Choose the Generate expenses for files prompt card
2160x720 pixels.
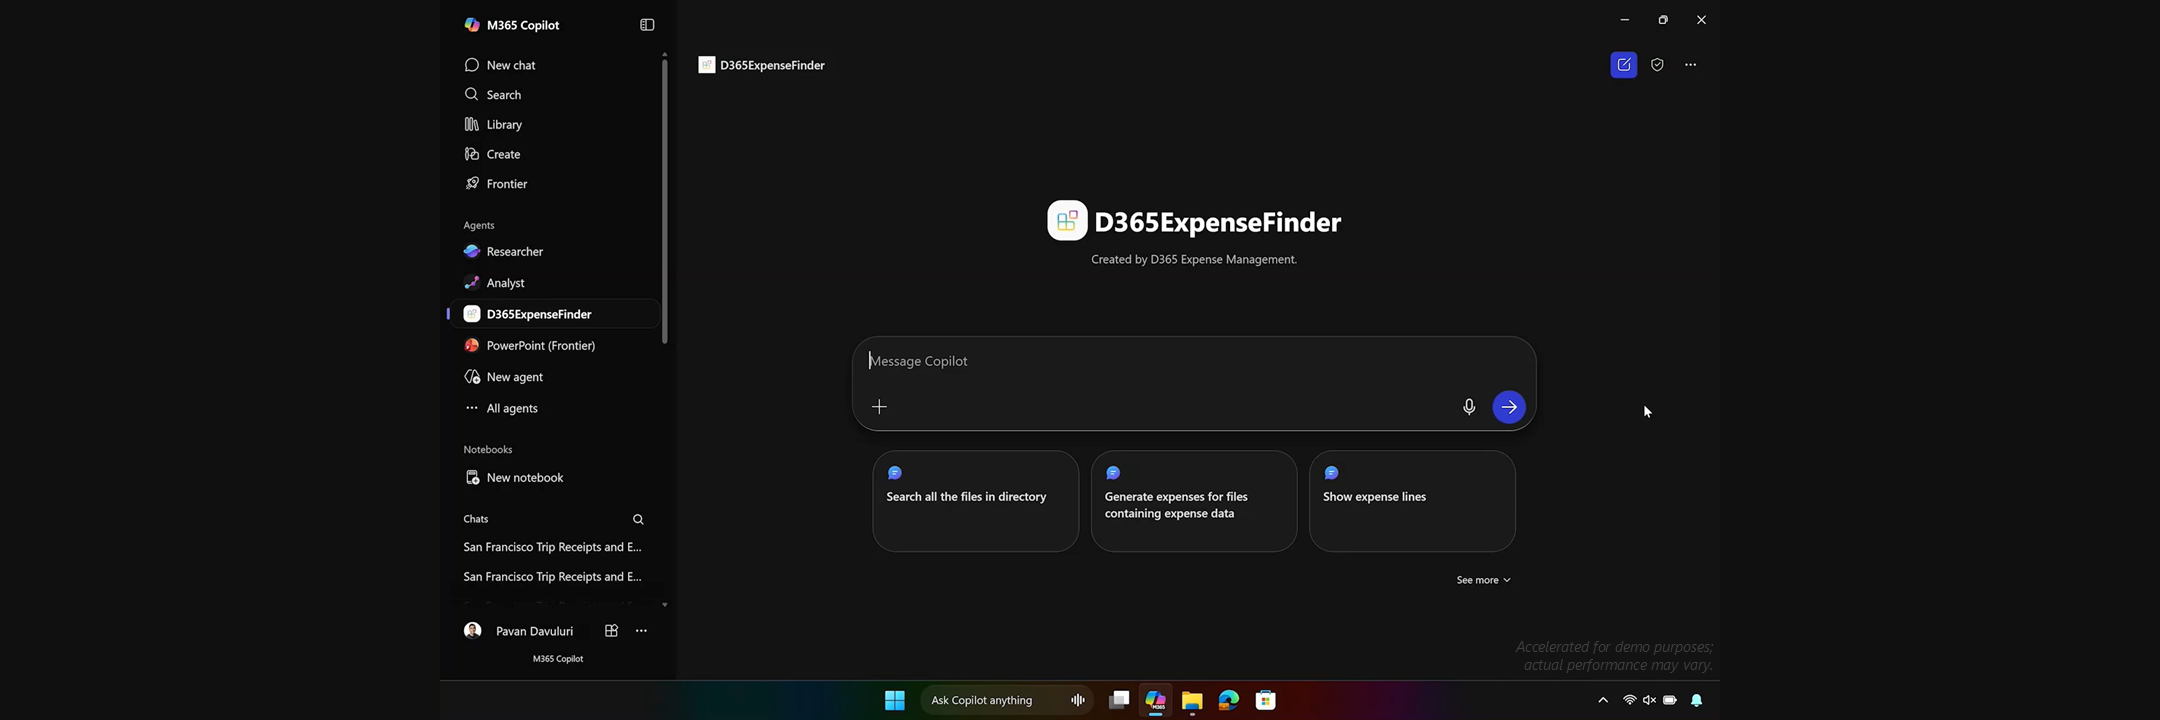pyautogui.click(x=1194, y=501)
